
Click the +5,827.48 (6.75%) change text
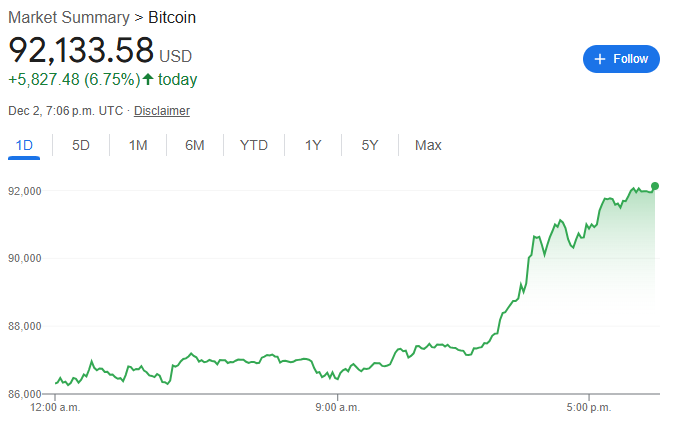tap(73, 80)
